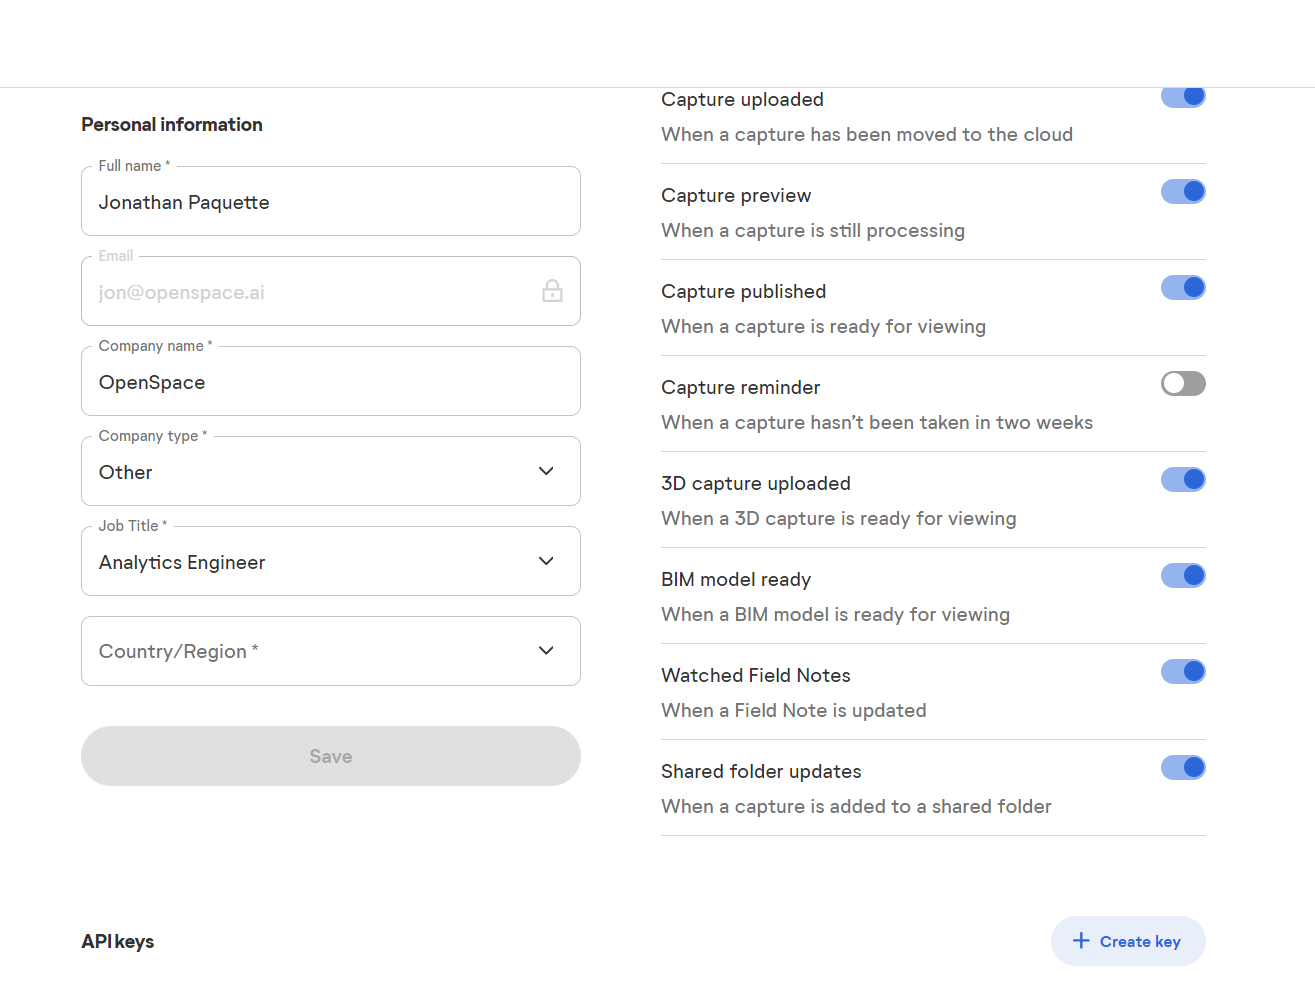
Task: Enable Capture reminder notifications
Action: click(x=1183, y=383)
